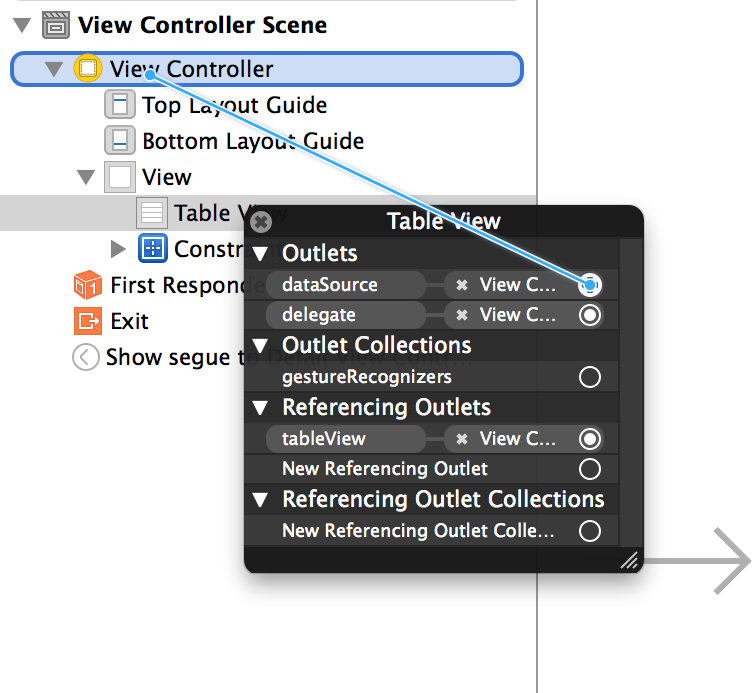Close the Table View connections popup
Screen dimensions: 753x693
261,221
